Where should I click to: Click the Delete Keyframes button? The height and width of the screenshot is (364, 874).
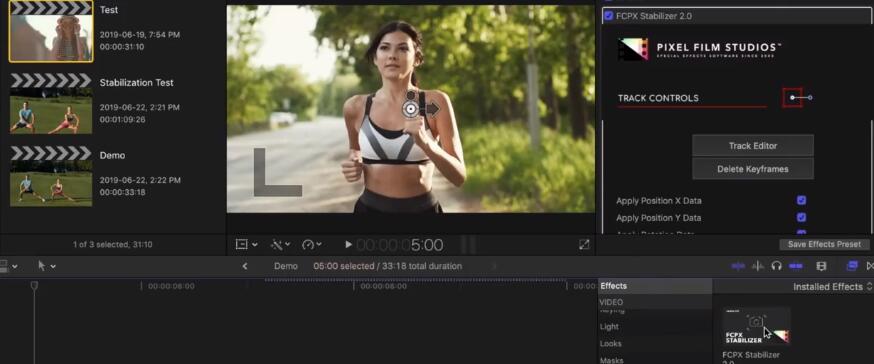coord(752,169)
